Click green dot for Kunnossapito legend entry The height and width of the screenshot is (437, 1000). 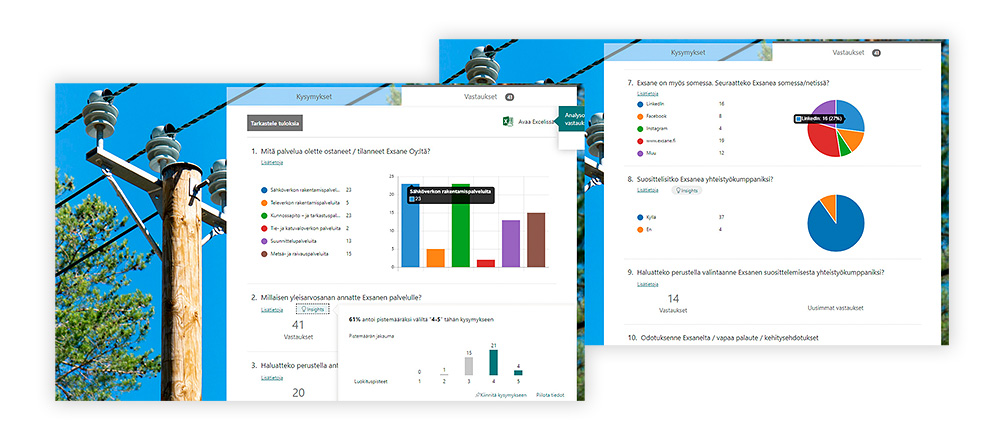point(264,216)
